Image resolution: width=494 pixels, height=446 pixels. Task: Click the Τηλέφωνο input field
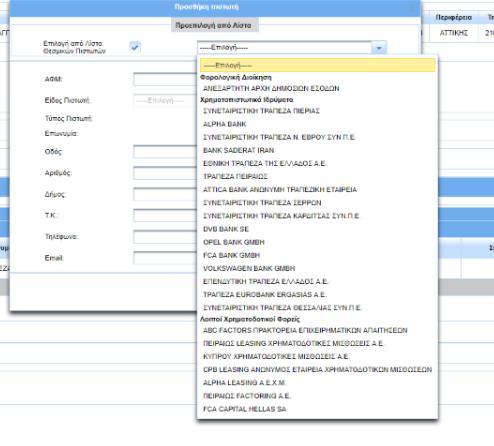(x=165, y=237)
